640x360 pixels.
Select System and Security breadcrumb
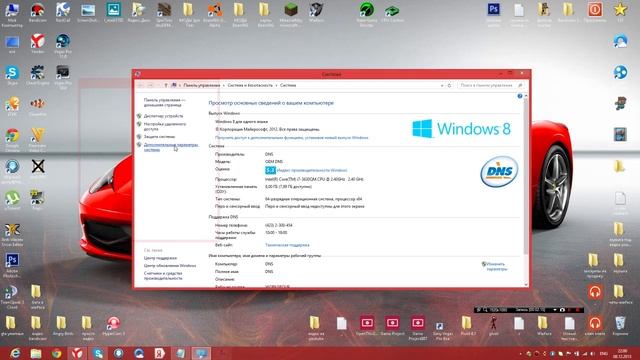pos(250,85)
